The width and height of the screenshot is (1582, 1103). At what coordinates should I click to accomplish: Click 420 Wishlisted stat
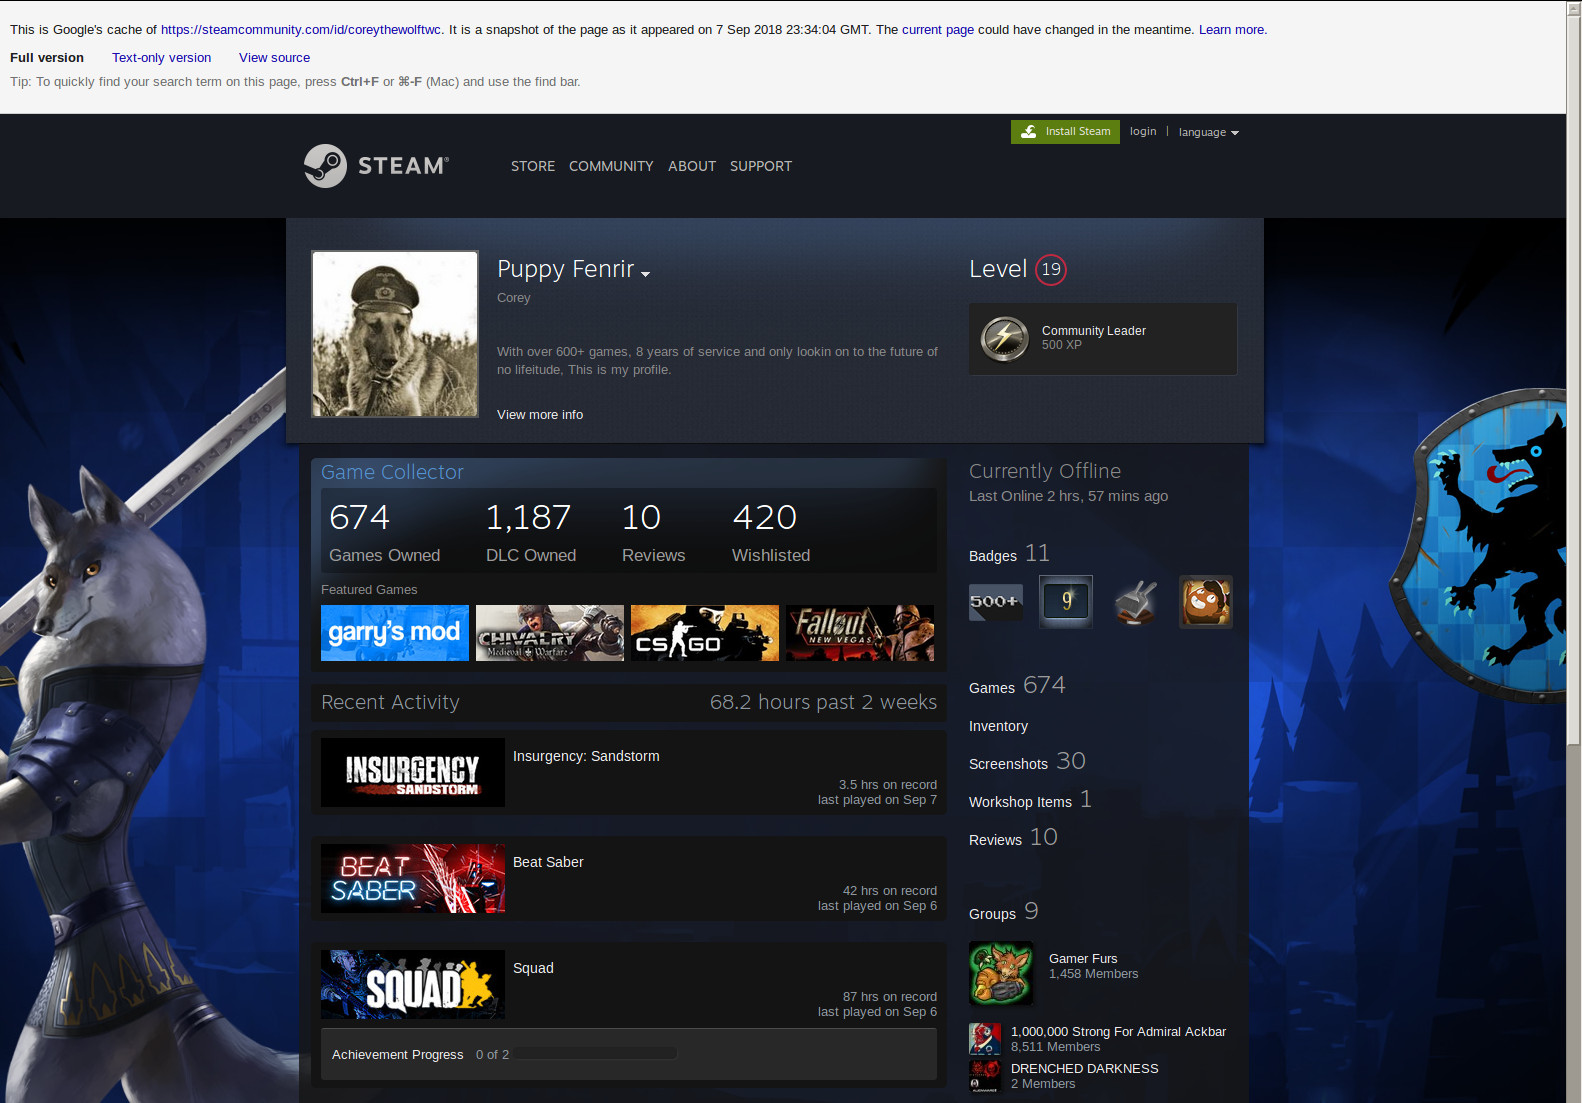[771, 532]
